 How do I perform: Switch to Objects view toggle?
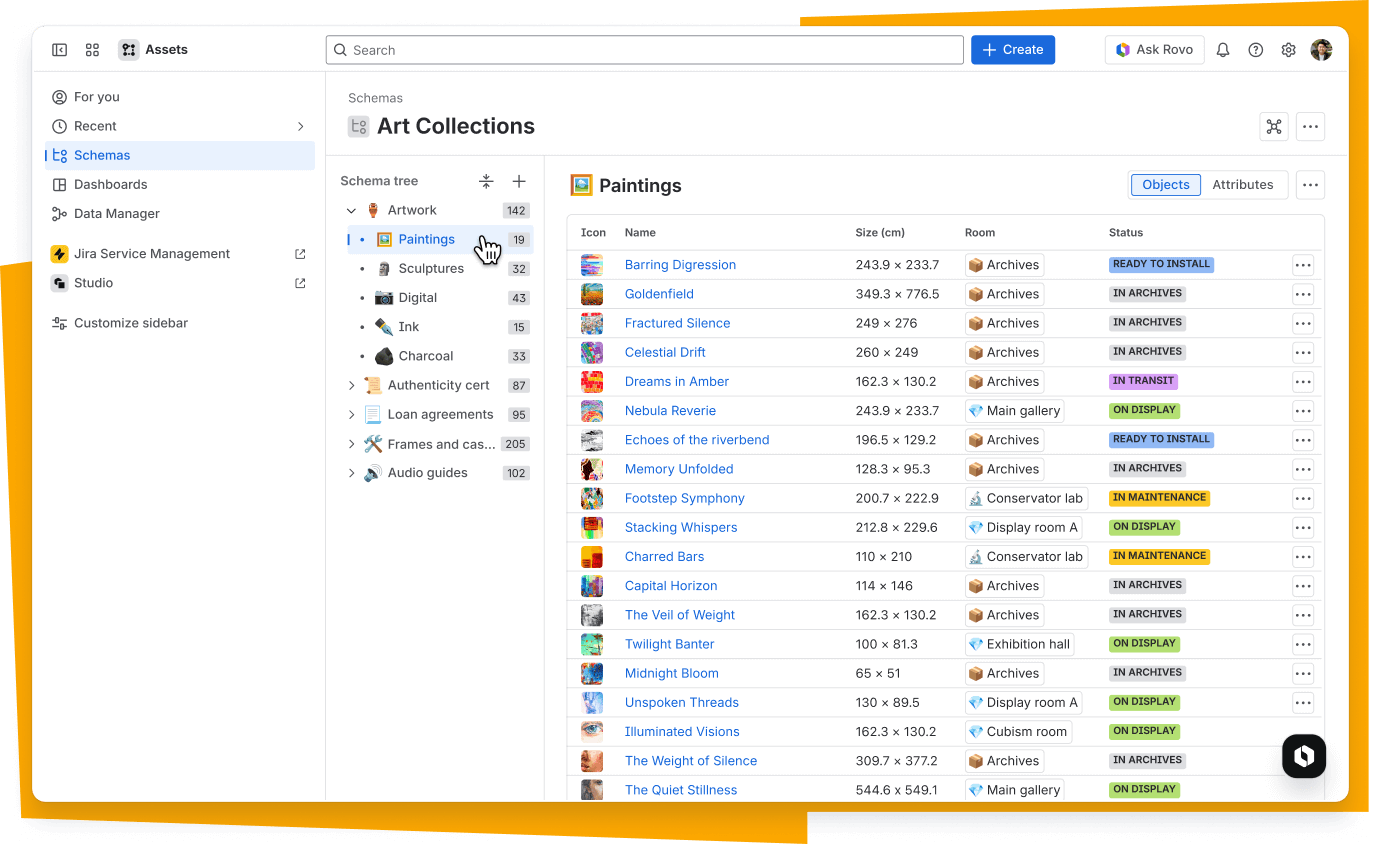point(1165,185)
